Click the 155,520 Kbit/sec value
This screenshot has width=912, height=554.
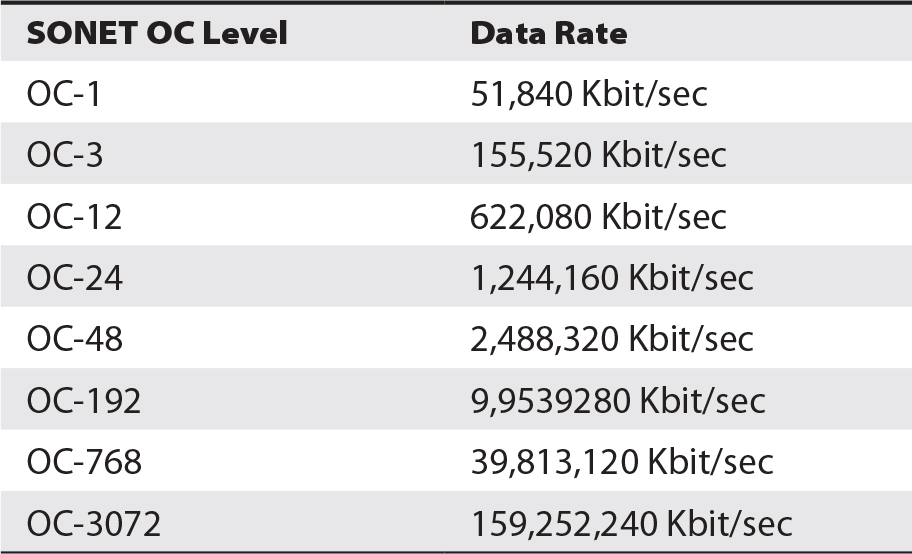coord(598,155)
